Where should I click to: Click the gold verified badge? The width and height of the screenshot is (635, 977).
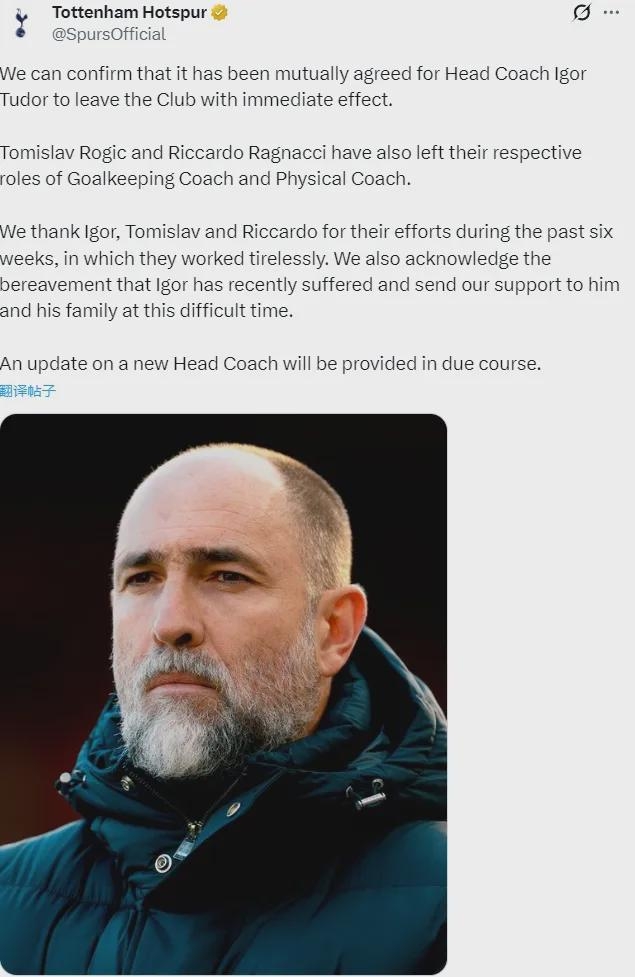click(219, 12)
